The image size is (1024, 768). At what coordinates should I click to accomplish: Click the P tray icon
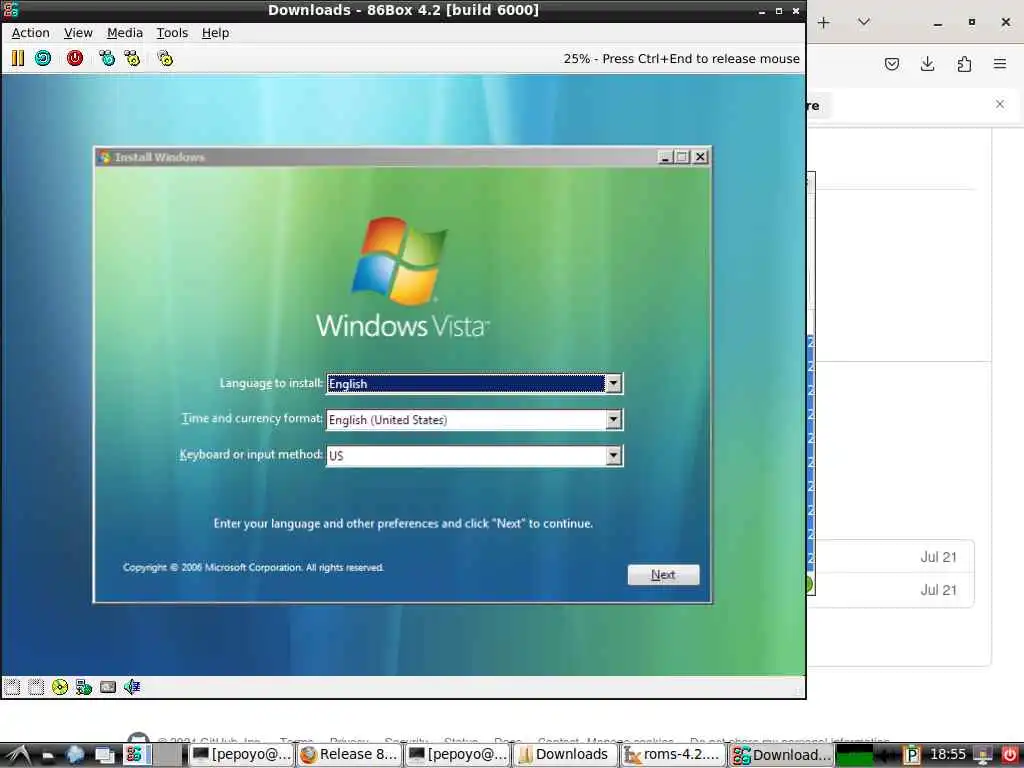click(x=912, y=755)
